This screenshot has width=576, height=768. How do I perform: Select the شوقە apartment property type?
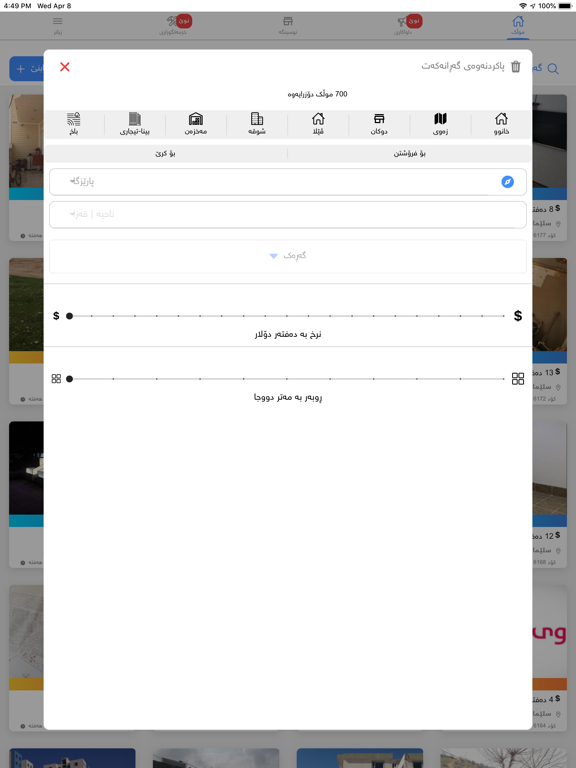(x=257, y=123)
